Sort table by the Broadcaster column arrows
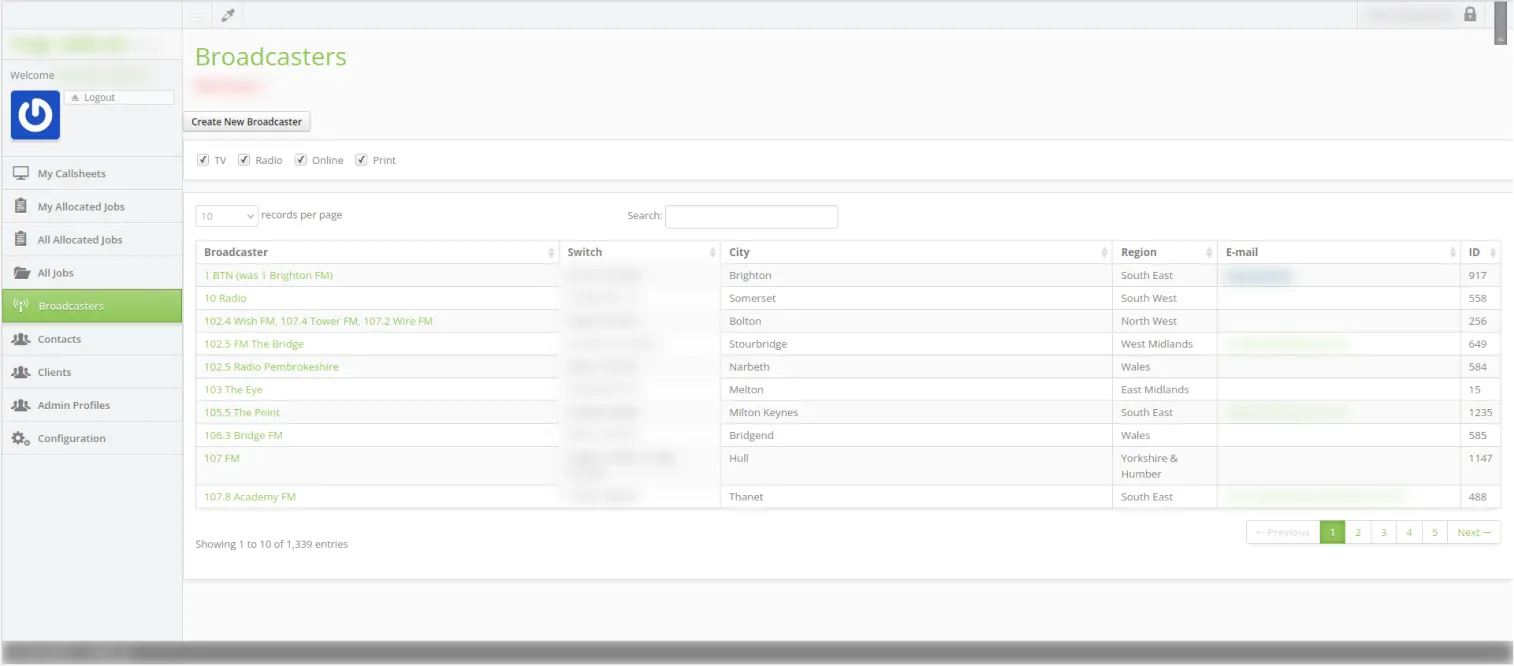Image resolution: width=1514 pixels, height=666 pixels. pos(551,253)
